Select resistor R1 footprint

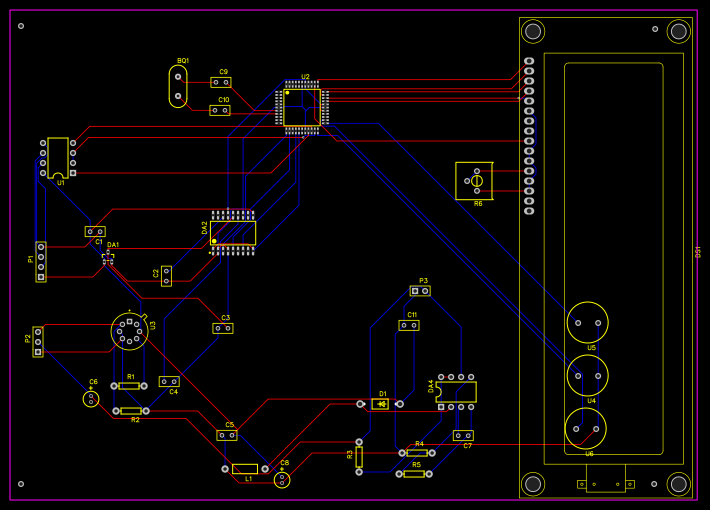pyautogui.click(x=129, y=386)
